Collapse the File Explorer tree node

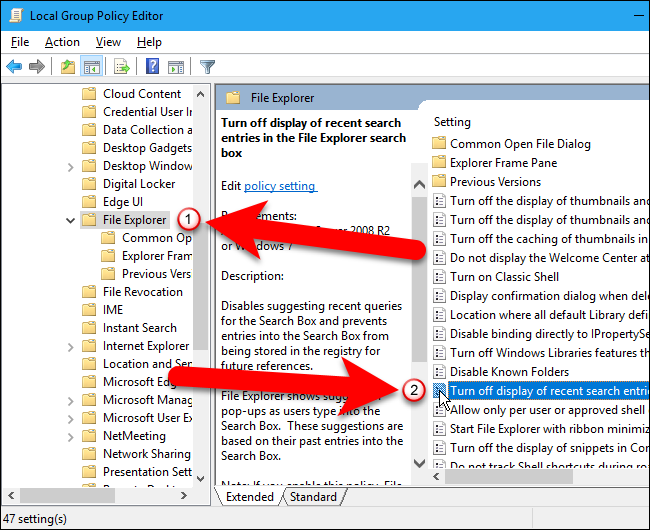pyautogui.click(x=70, y=220)
